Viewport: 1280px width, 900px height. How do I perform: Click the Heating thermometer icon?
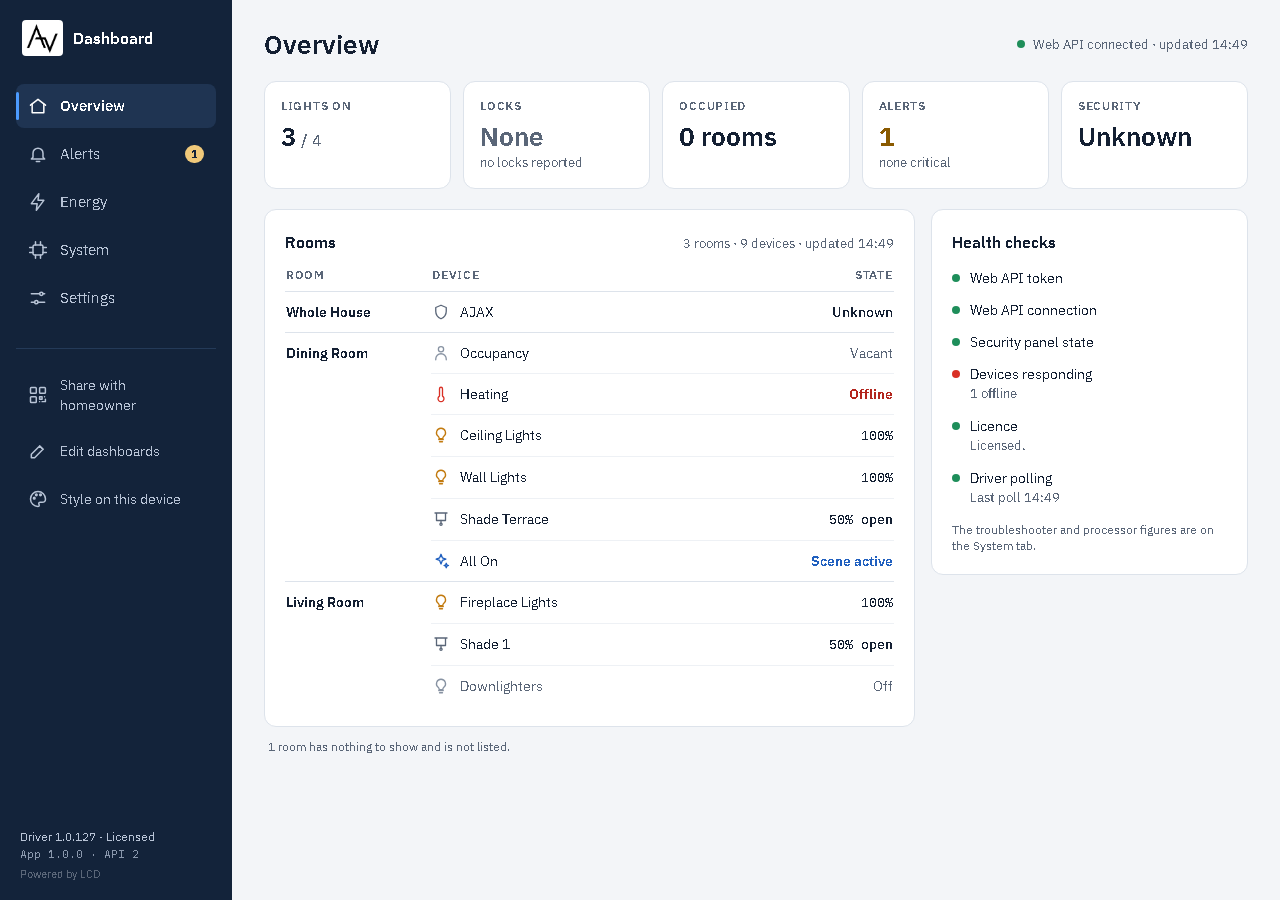(441, 394)
